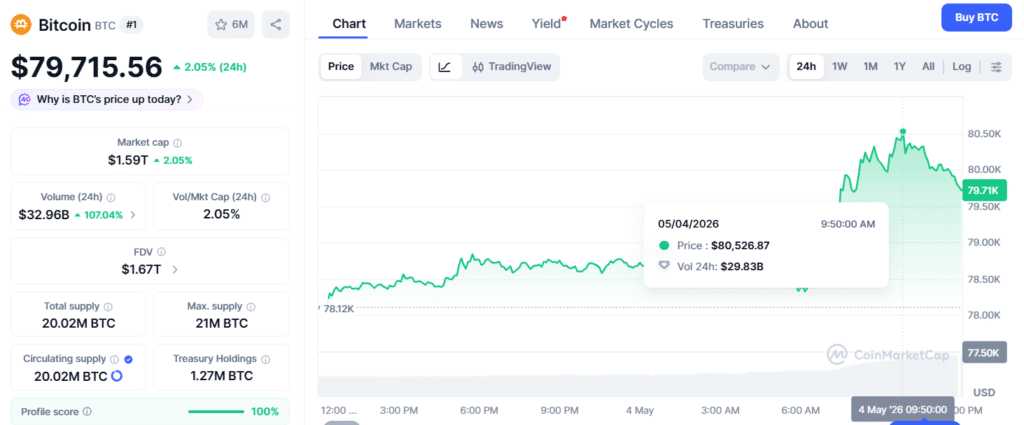Click the $79,715.56 price text
The height and width of the screenshot is (425, 1024).
[86, 67]
